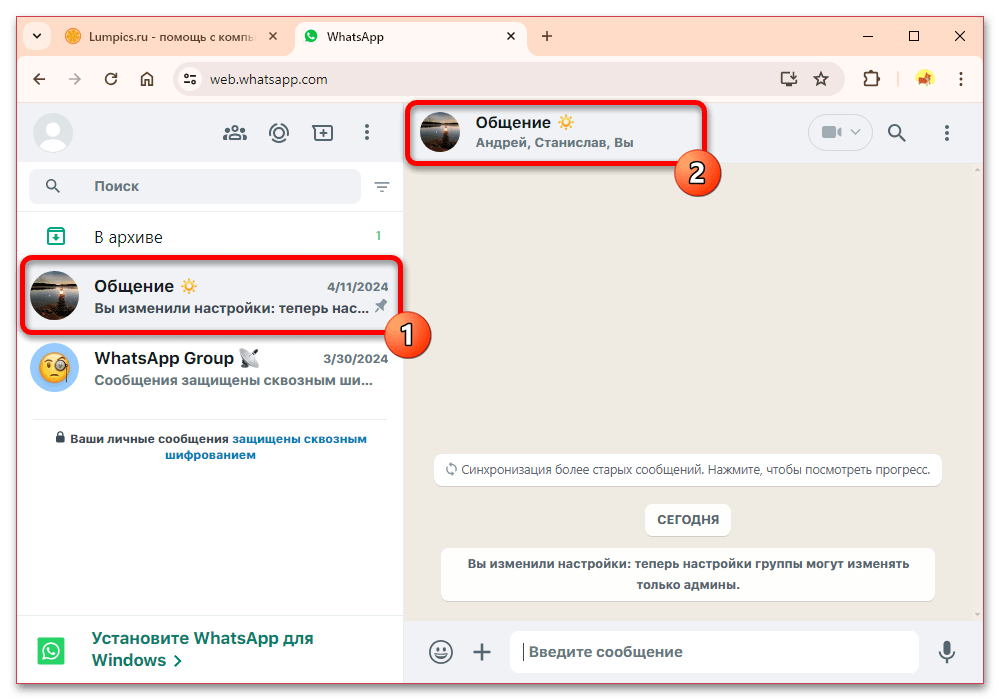
Task: Click into the Поиск search field
Action: tap(195, 186)
